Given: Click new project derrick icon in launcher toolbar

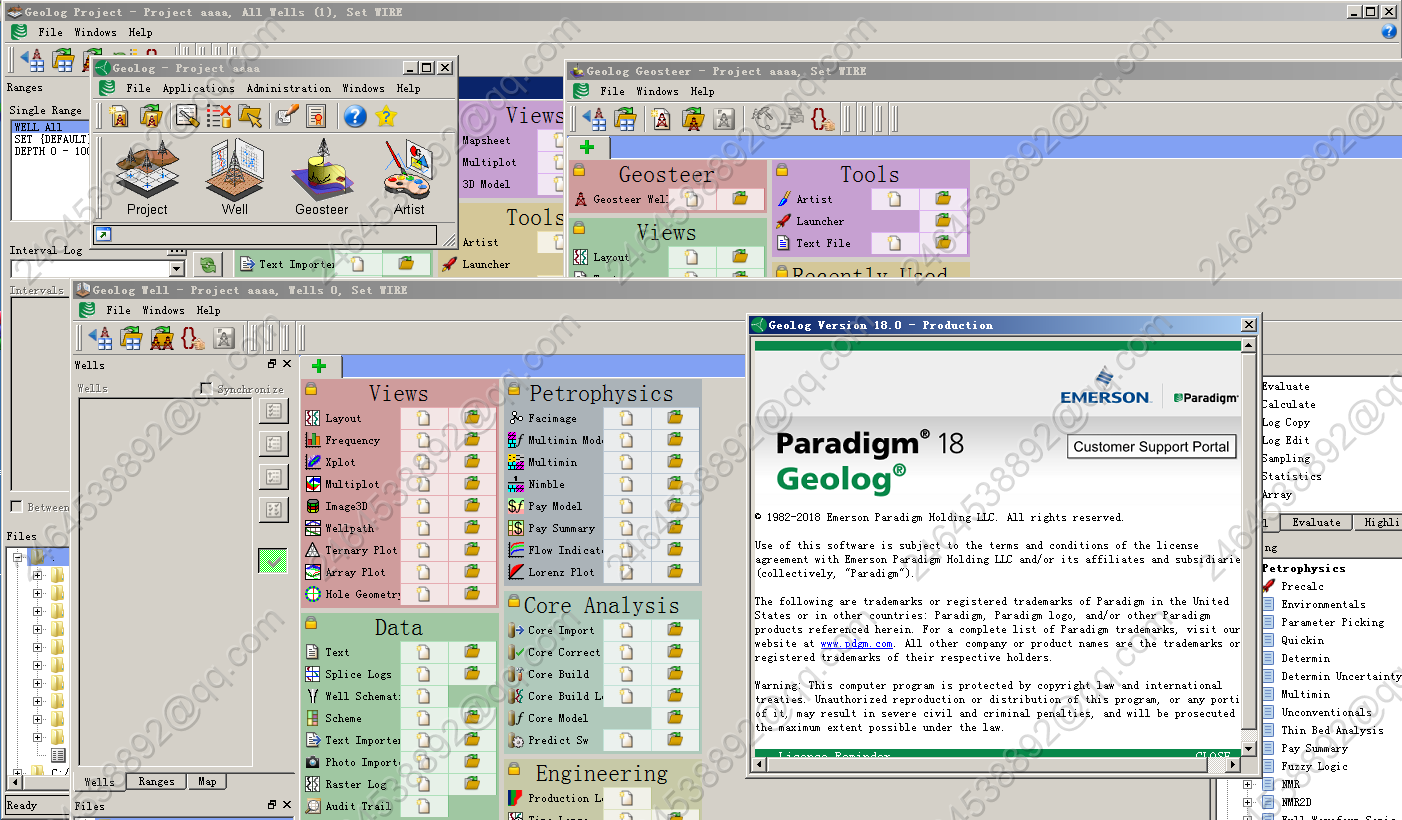Looking at the screenshot, I should pyautogui.click(x=120, y=116).
